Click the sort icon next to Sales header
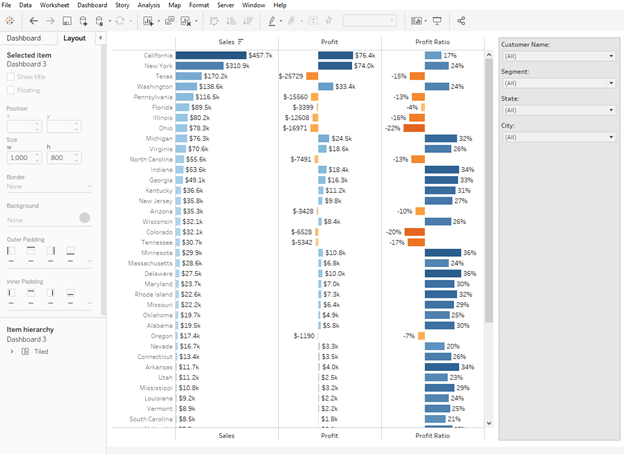Image resolution: width=624 pixels, height=454 pixels. tap(241, 41)
